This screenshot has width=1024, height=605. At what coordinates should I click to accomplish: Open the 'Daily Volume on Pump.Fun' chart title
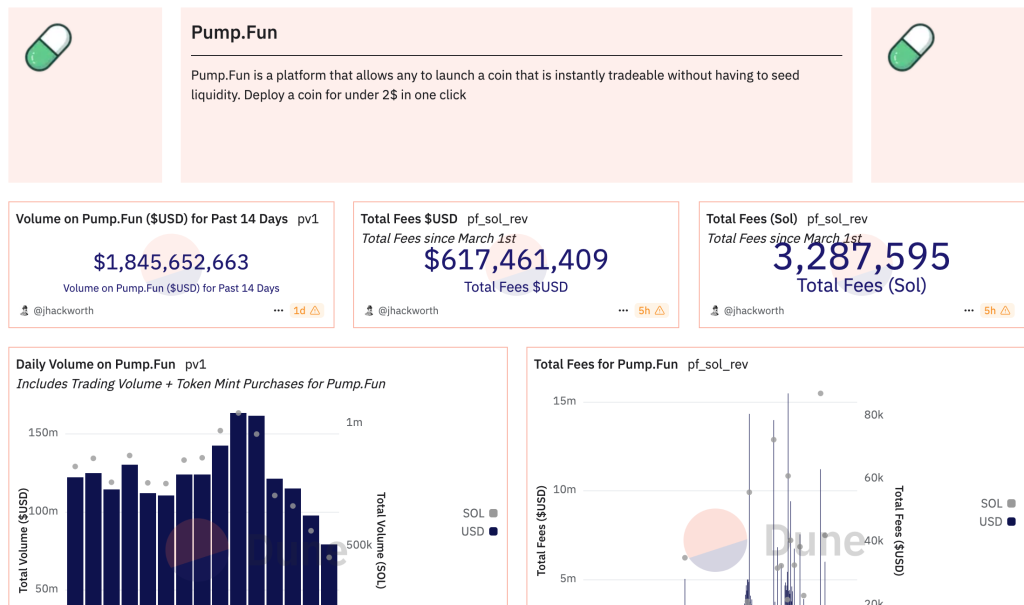coord(95,365)
